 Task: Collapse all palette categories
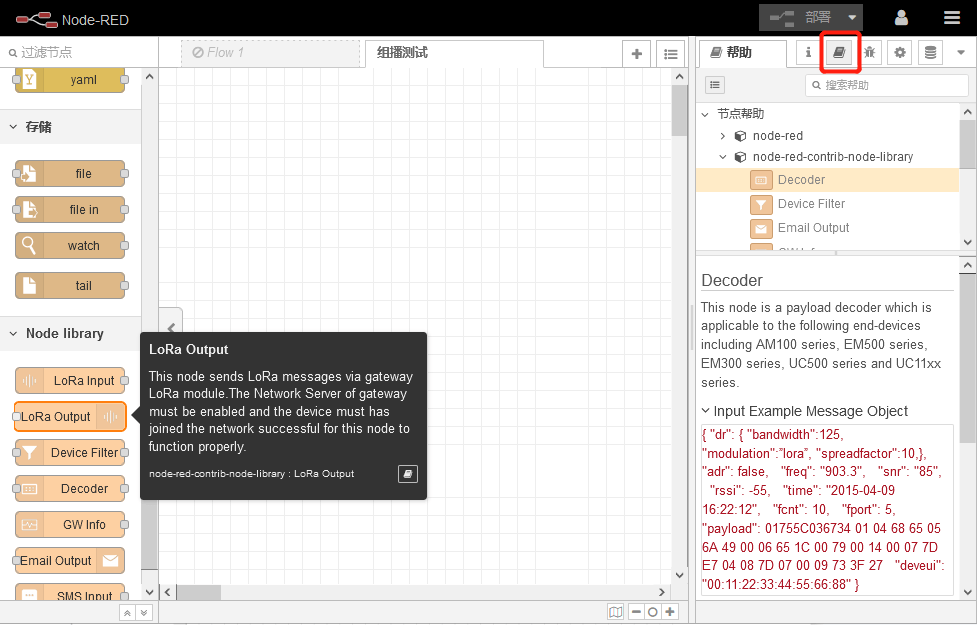[x=127, y=613]
